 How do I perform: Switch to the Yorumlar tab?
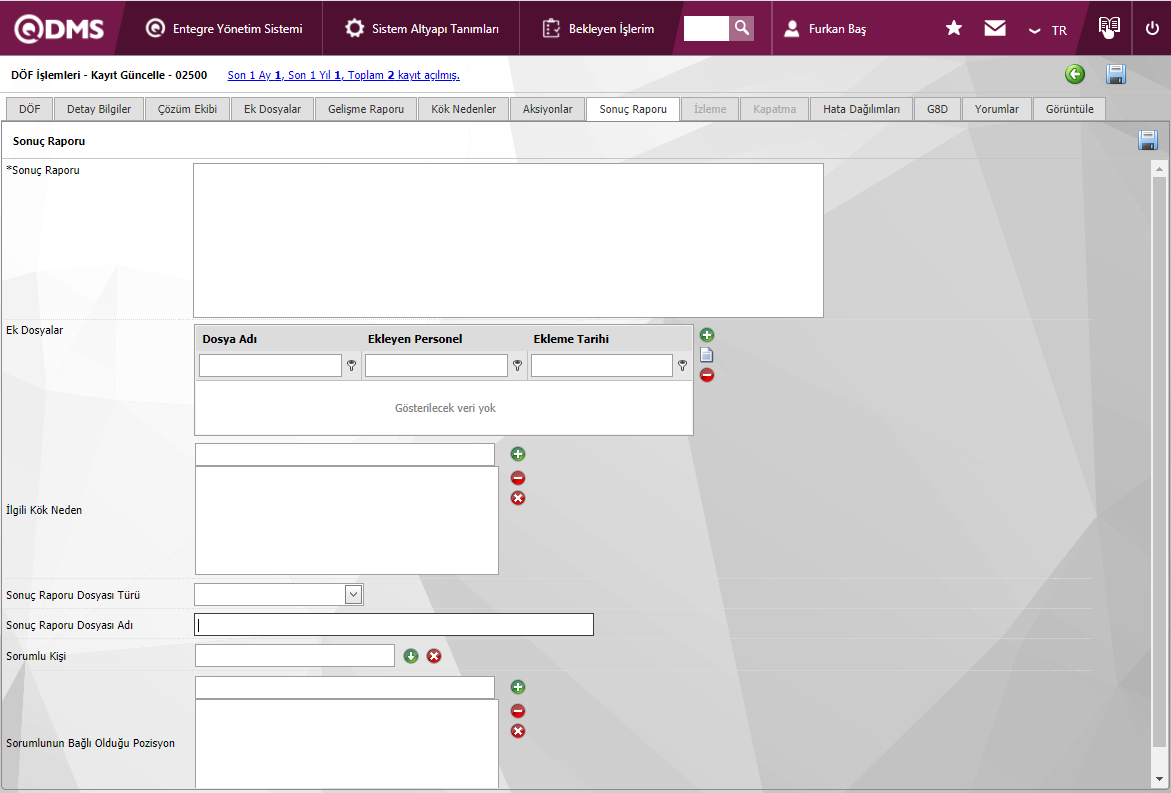pyautogui.click(x=997, y=109)
